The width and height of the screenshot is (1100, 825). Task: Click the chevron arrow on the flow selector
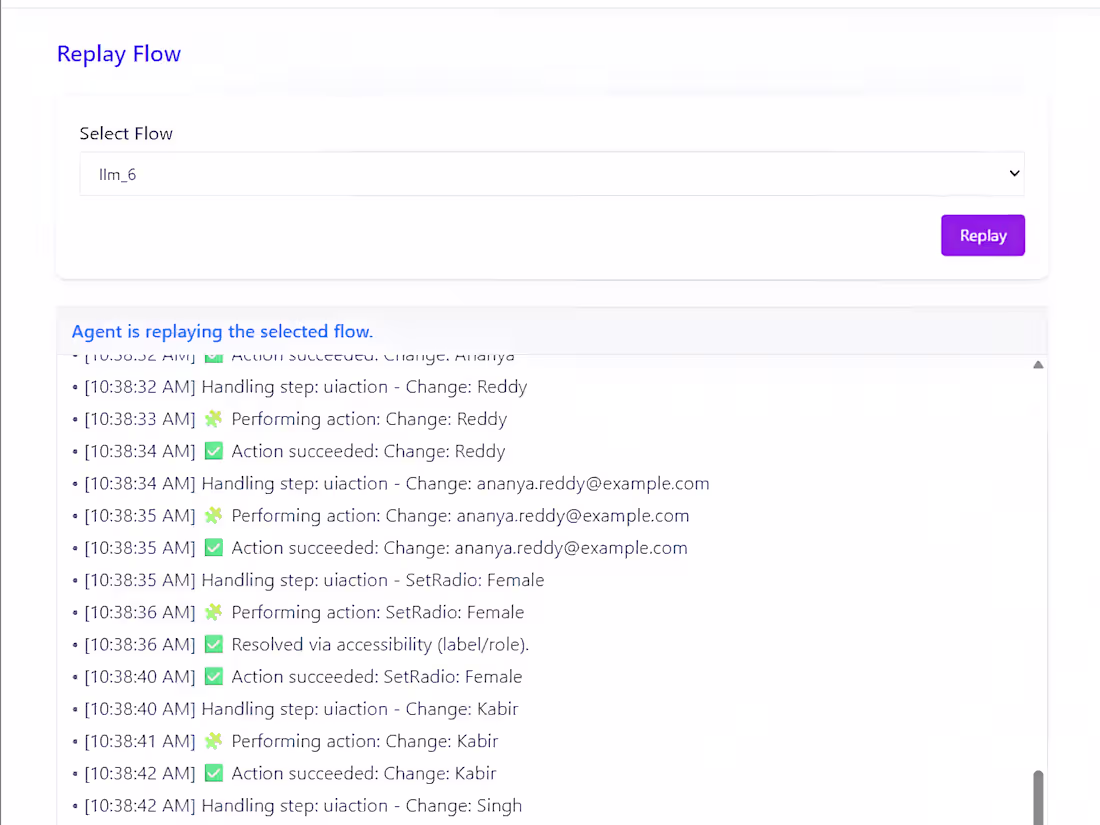(1013, 173)
